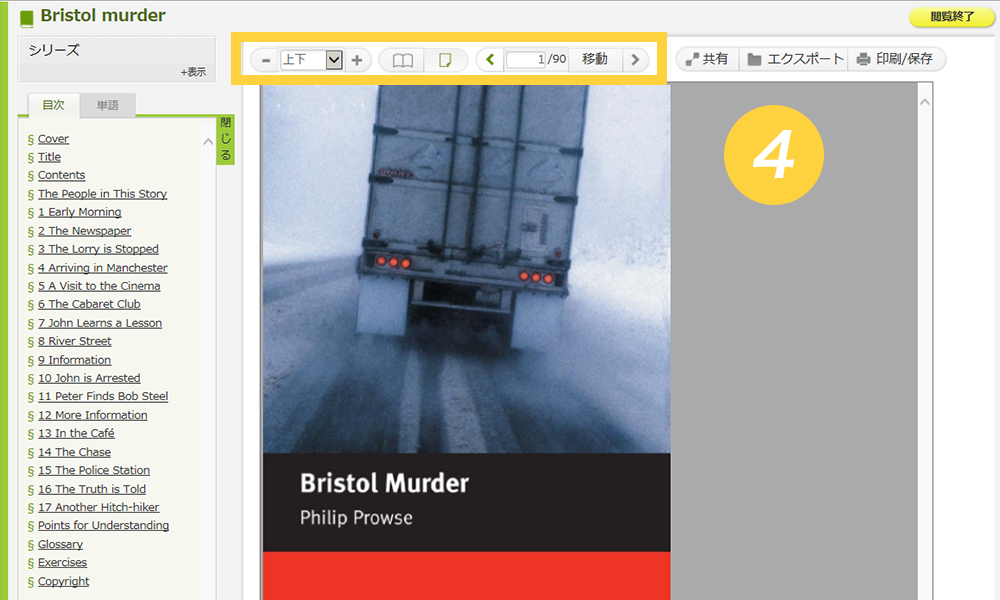The height and width of the screenshot is (600, 1000).
Task: Open the Glossary section
Action: click(61, 545)
